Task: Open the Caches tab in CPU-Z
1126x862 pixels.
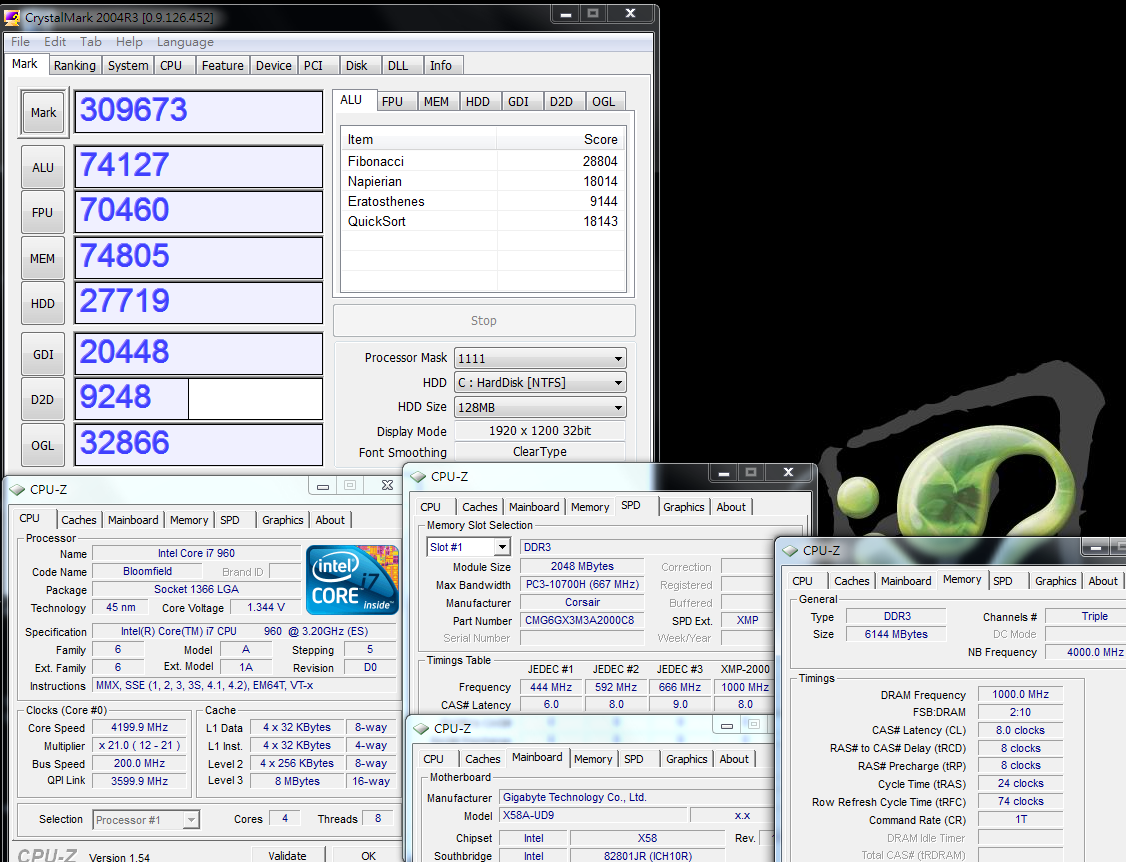Action: (79, 520)
